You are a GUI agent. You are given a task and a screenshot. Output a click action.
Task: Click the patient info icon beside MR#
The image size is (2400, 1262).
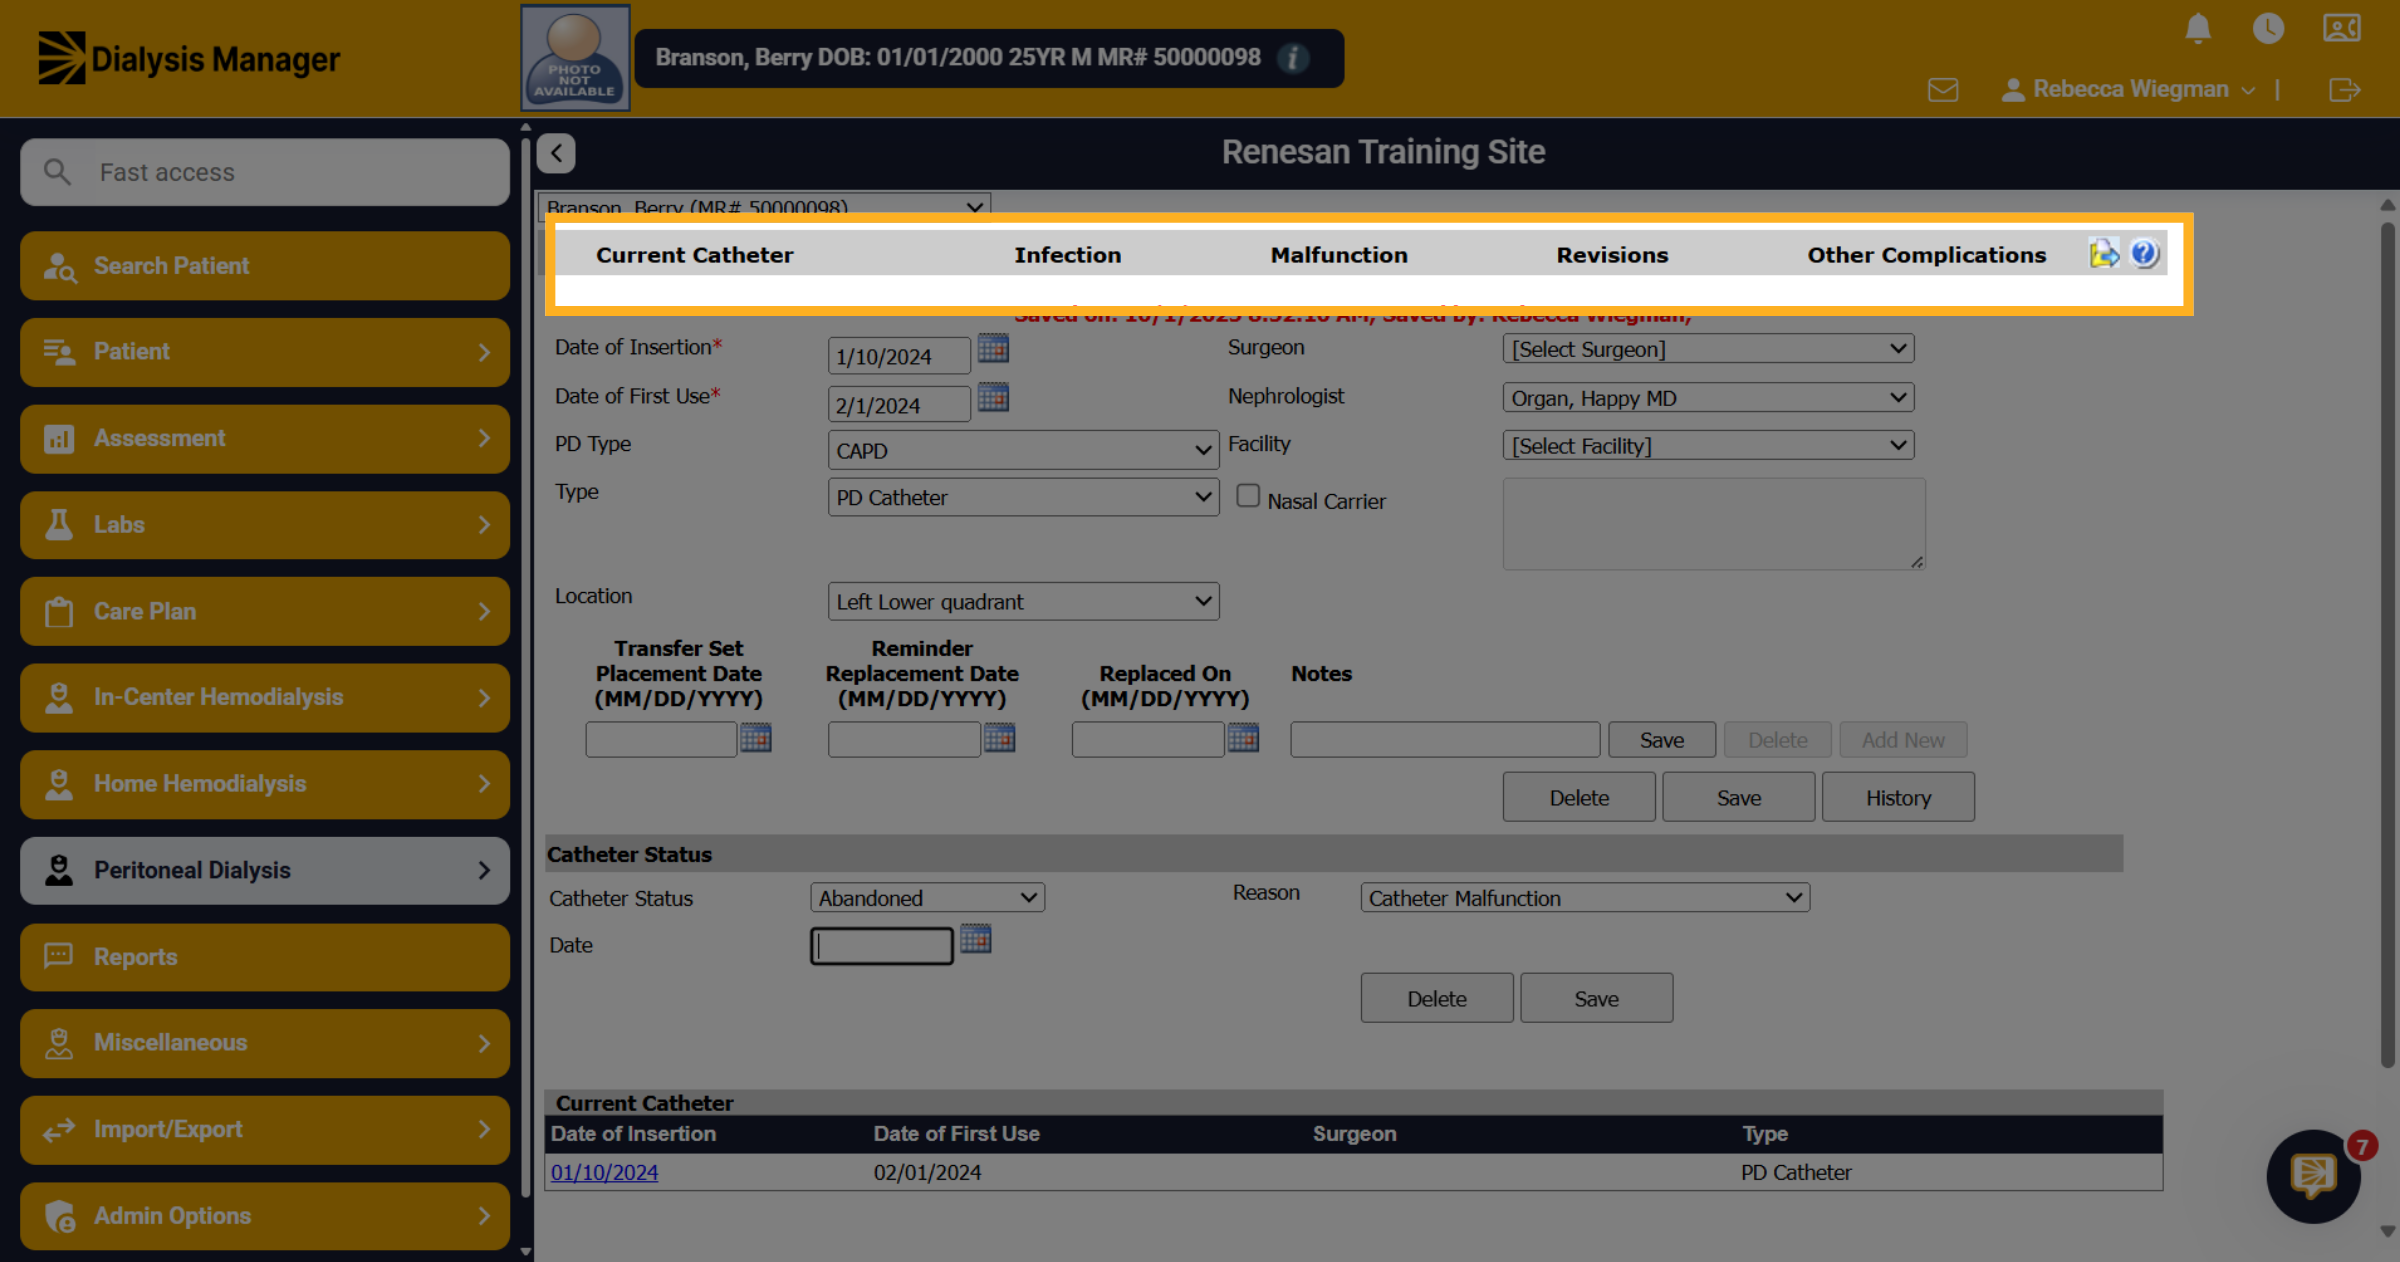(1293, 58)
